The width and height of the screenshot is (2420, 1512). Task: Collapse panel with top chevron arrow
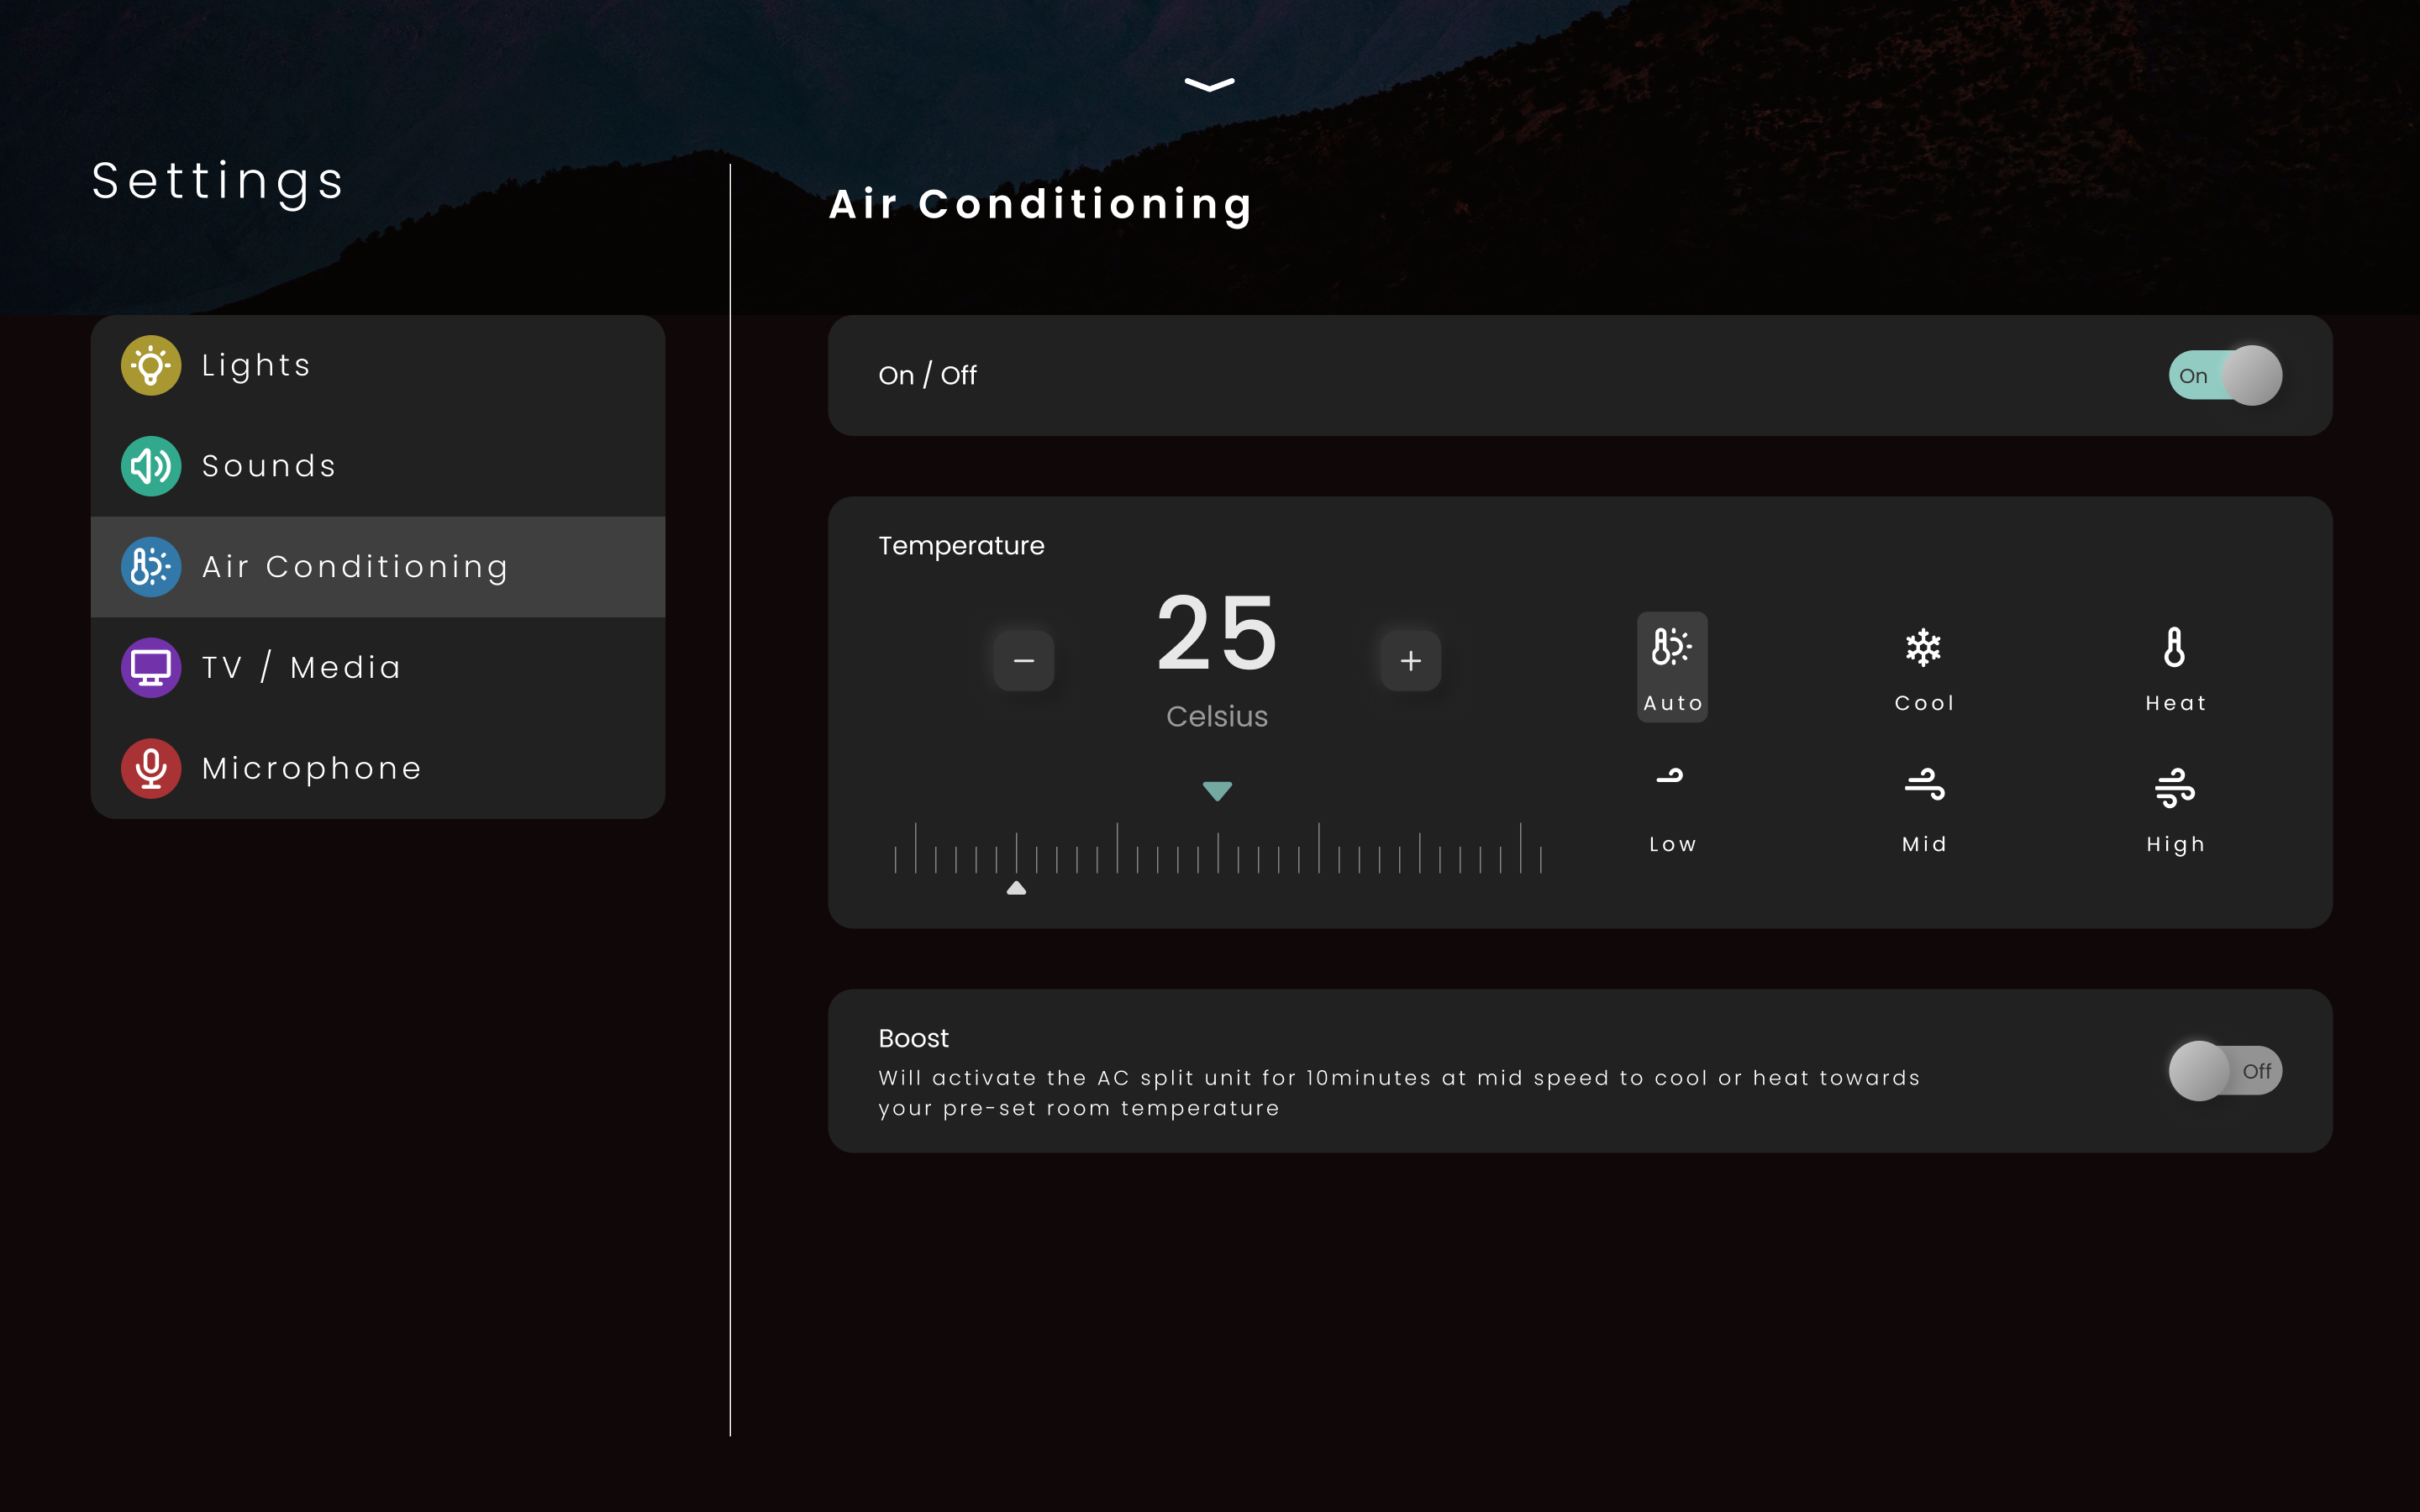[x=1209, y=85]
